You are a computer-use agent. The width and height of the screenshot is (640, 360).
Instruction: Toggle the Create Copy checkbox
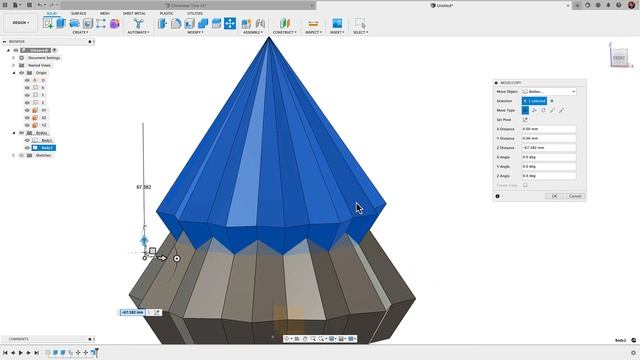(x=525, y=185)
